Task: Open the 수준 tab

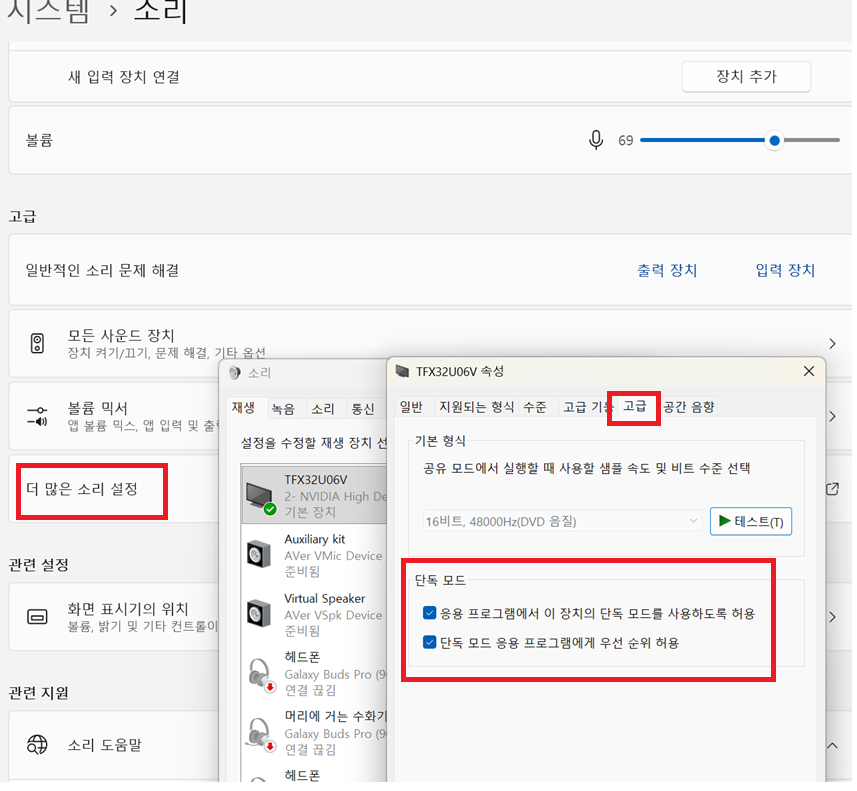Action: click(537, 409)
